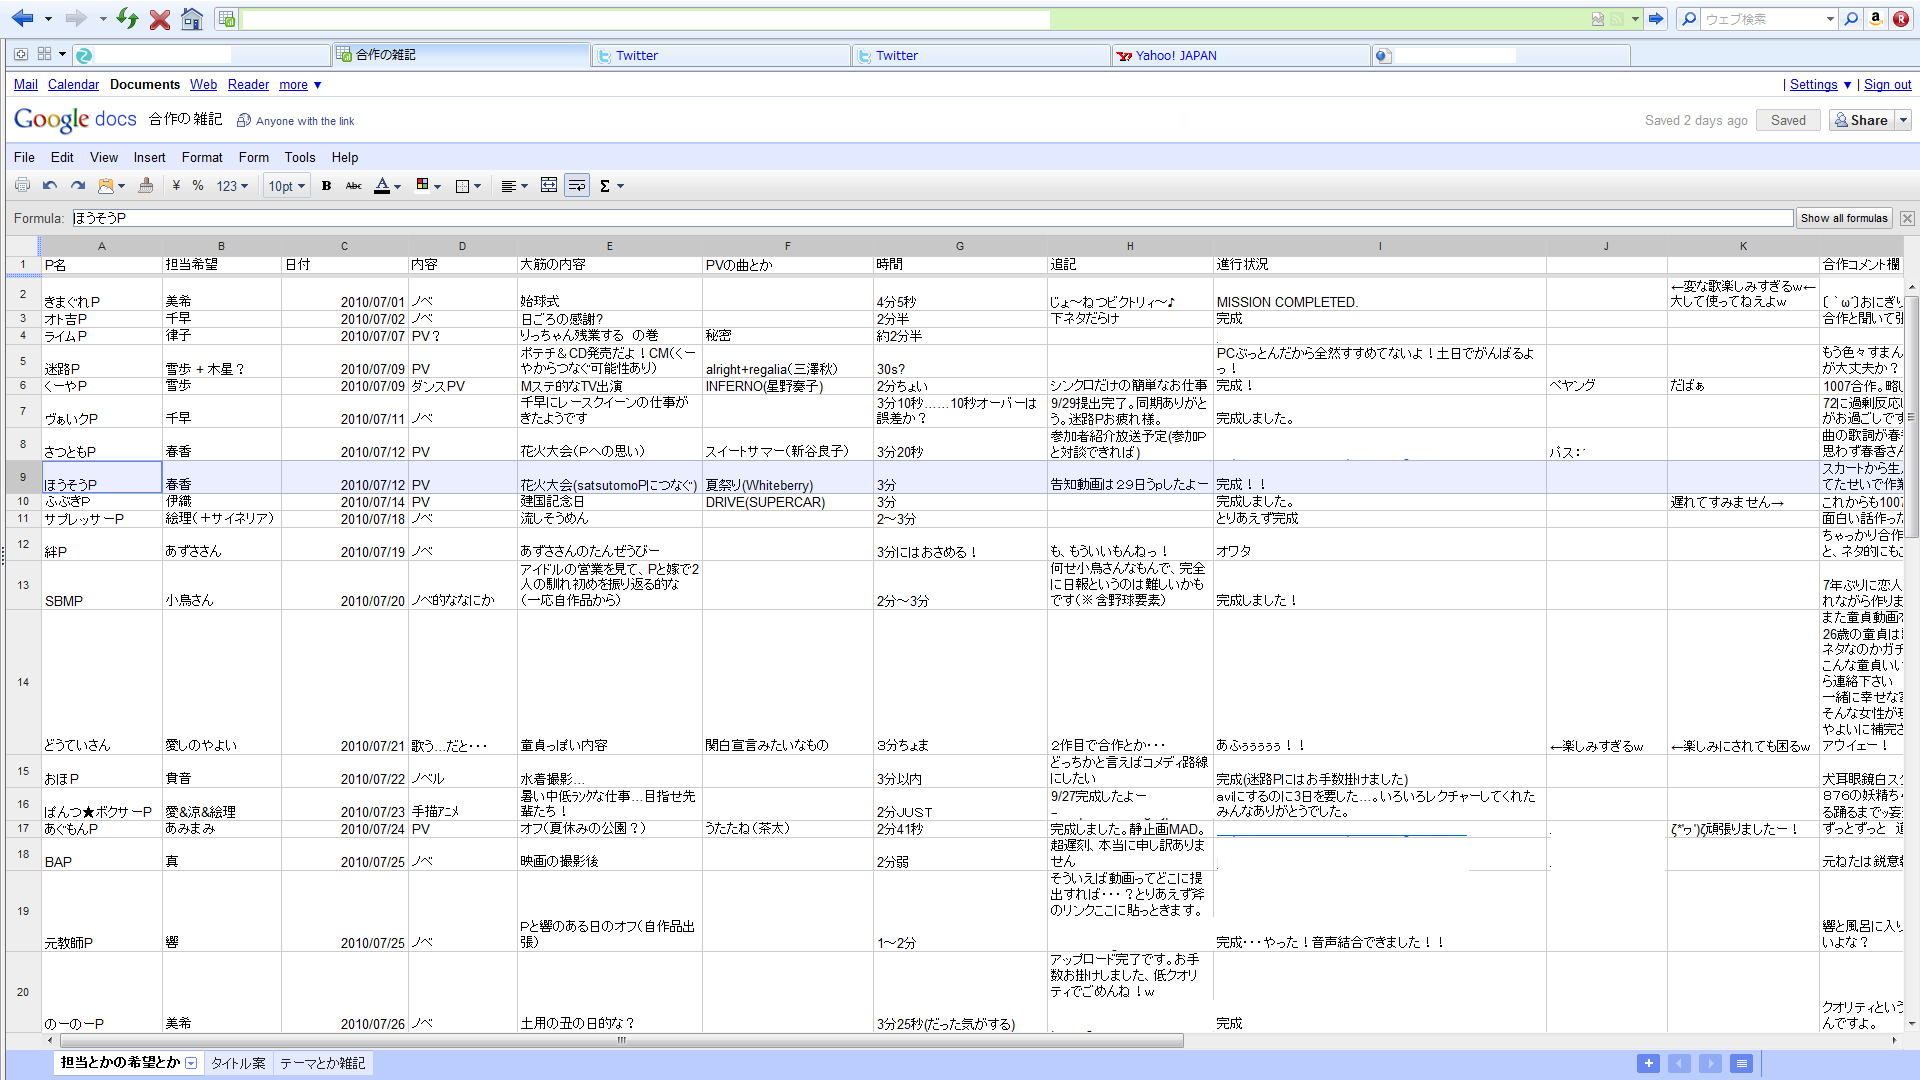The width and height of the screenshot is (1920, 1080).
Task: Click the Redo arrow icon
Action: point(78,186)
